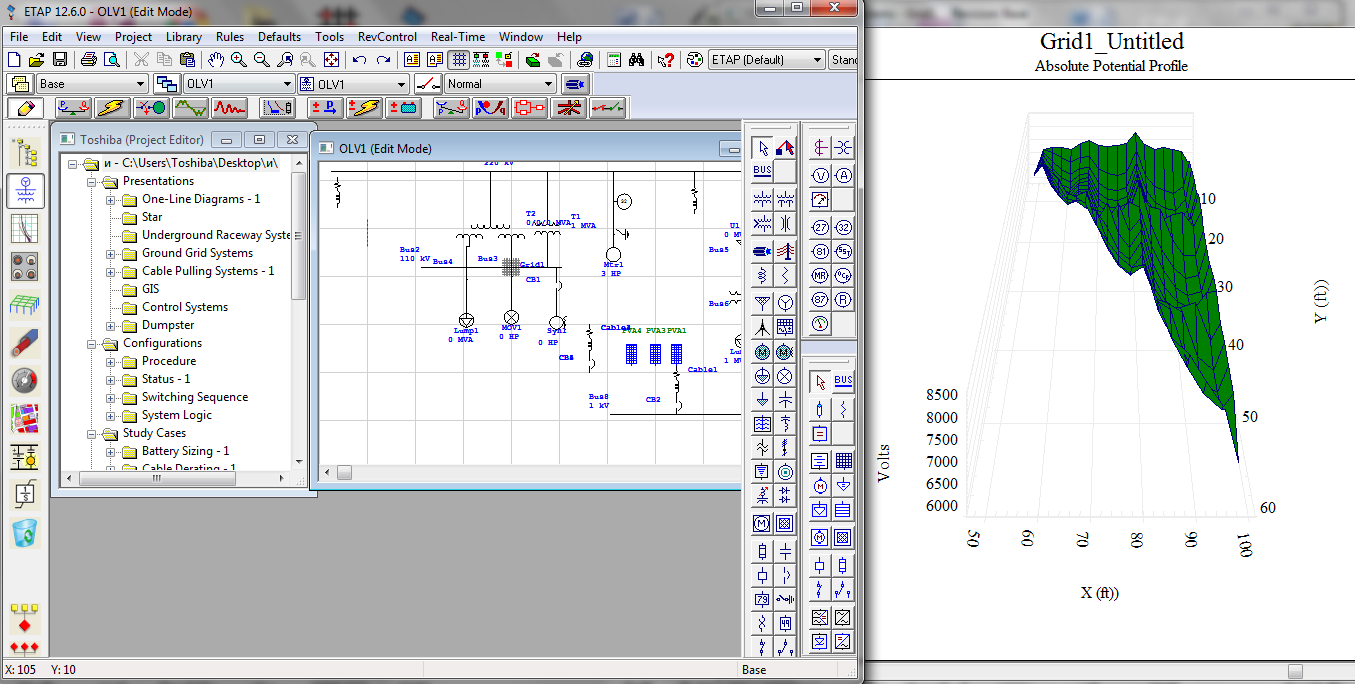The image size is (1355, 684).
Task: Open the Normal configuration dropdown
Action: (548, 84)
